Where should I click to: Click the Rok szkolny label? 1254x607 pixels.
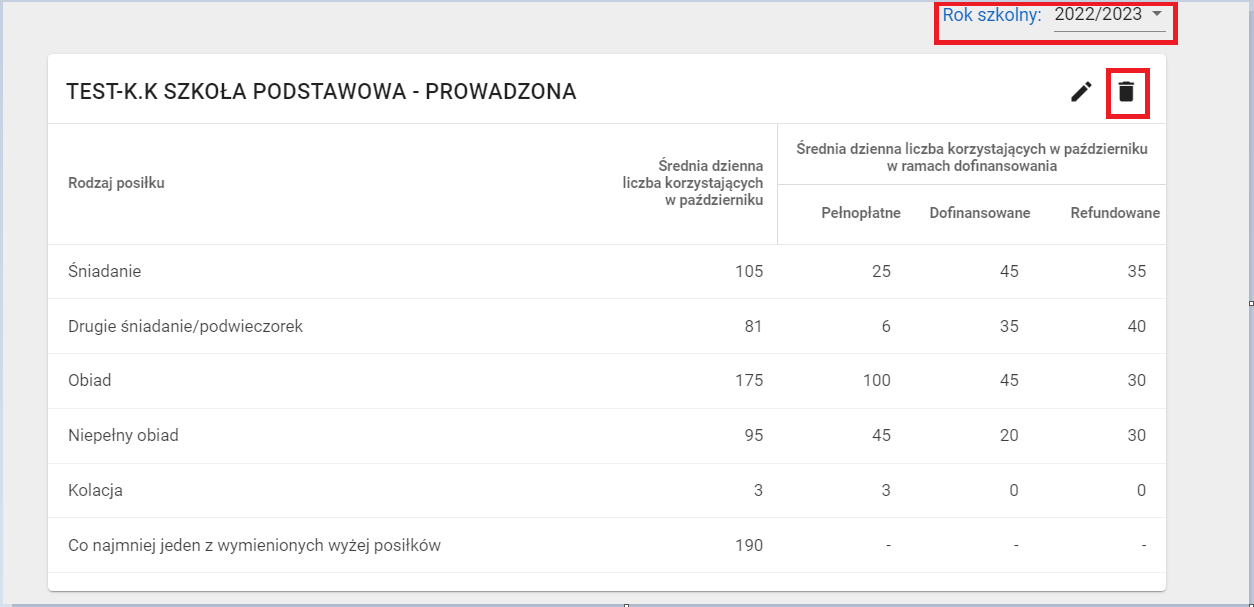tap(994, 15)
